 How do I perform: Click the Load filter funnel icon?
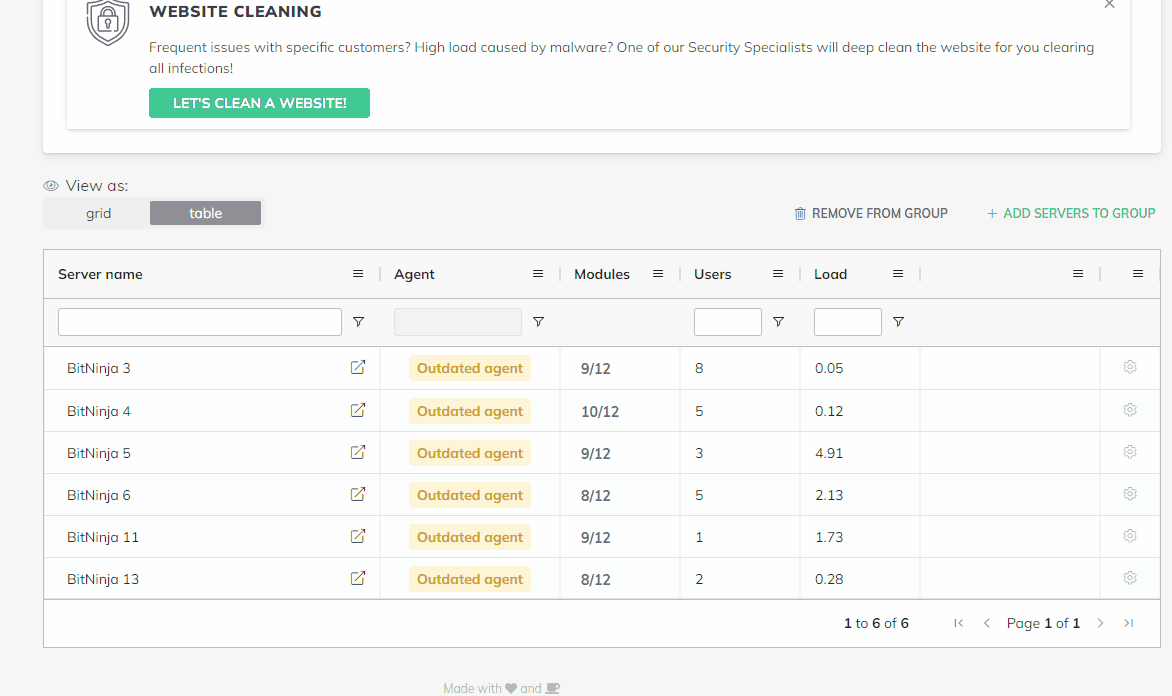pyautogui.click(x=898, y=321)
